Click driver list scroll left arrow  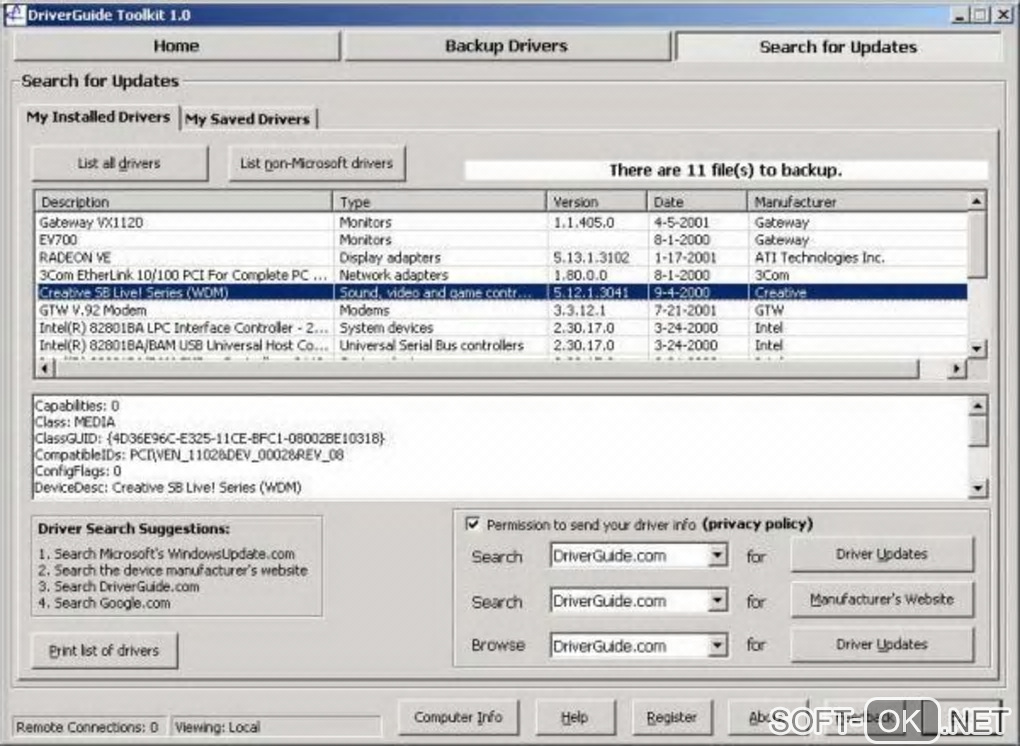[44, 369]
